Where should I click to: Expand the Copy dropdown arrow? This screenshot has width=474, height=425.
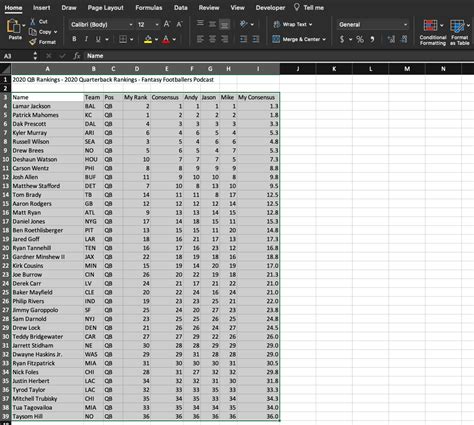(x=55, y=32)
